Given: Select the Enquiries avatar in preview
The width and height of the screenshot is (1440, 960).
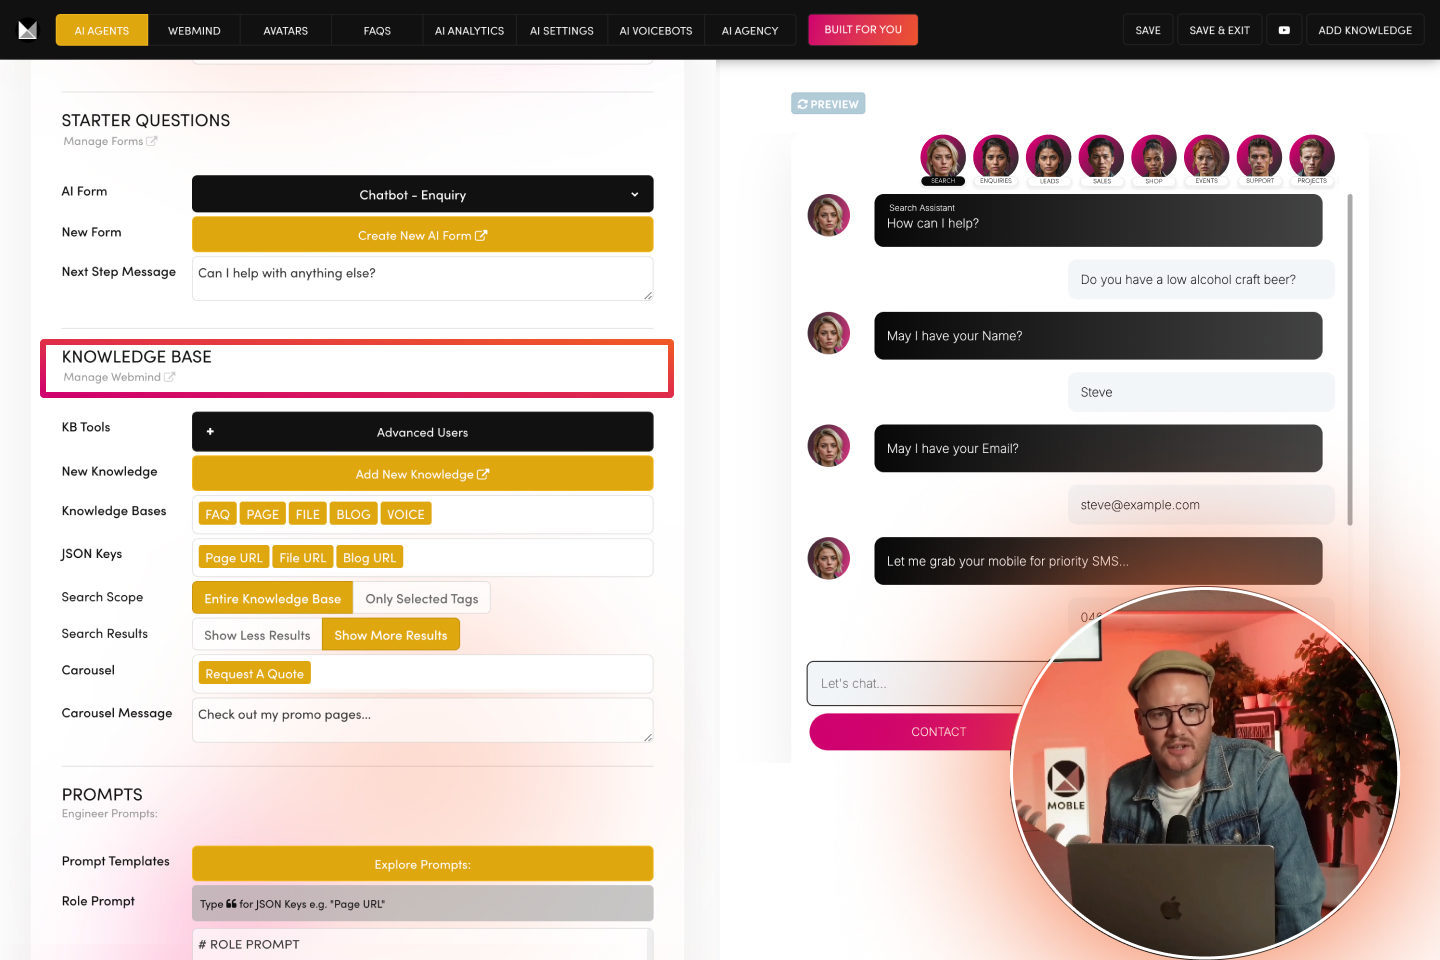Looking at the screenshot, I should click(995, 157).
